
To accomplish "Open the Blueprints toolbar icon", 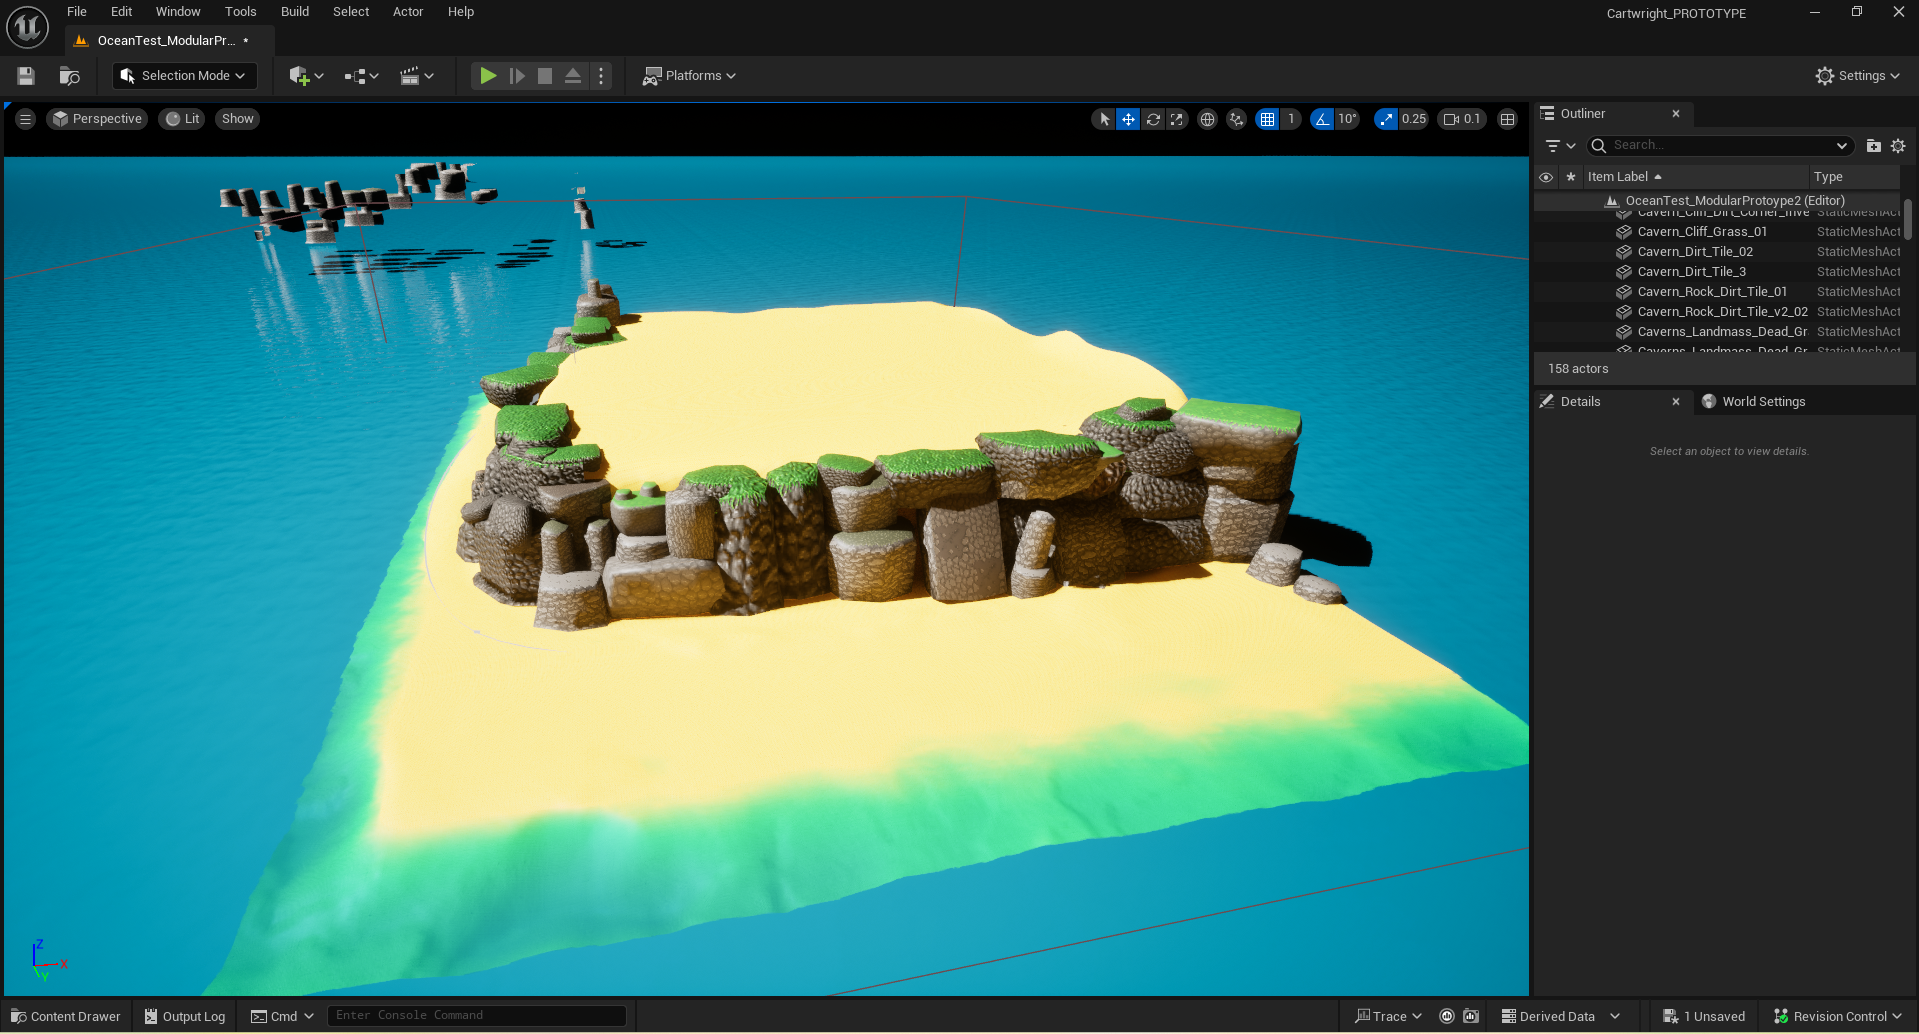I will pos(361,76).
